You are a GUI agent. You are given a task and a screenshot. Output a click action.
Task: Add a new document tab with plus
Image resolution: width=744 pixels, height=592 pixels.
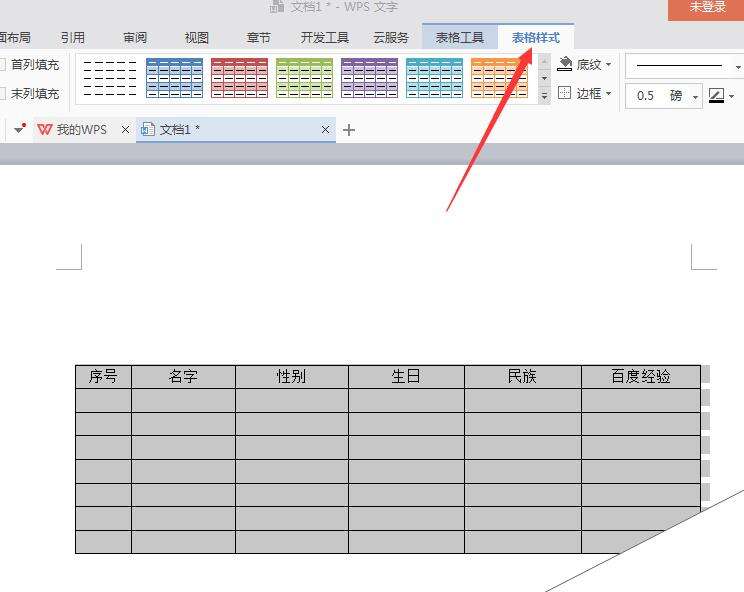(x=349, y=130)
